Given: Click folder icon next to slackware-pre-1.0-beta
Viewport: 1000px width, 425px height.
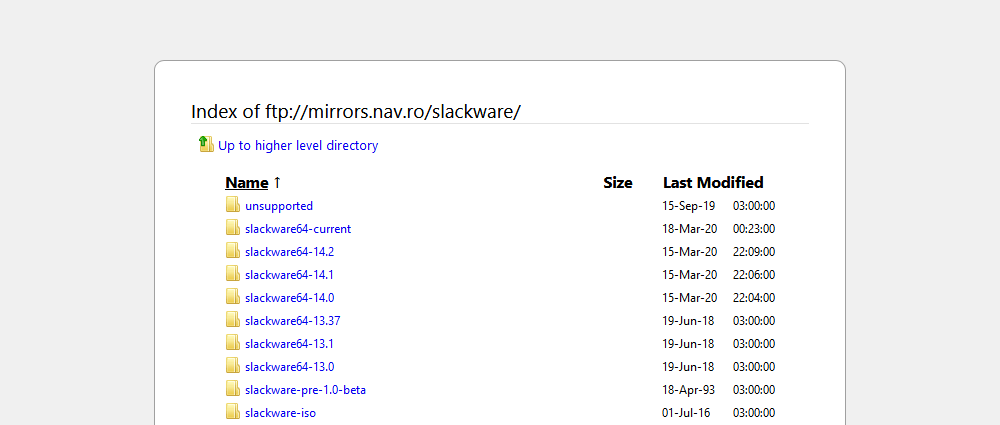Looking at the screenshot, I should coord(233,389).
